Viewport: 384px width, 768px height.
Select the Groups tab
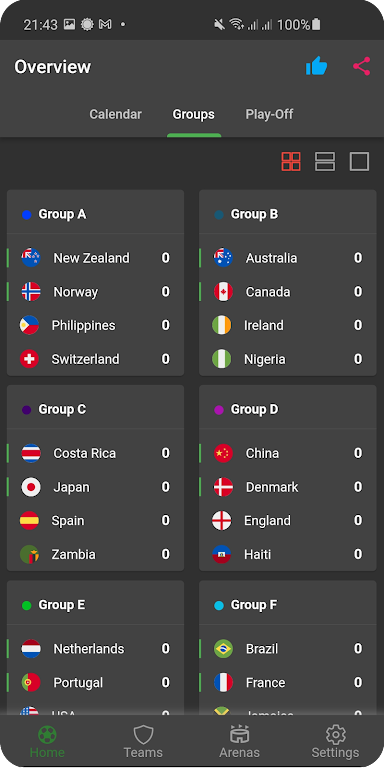[x=193, y=114]
